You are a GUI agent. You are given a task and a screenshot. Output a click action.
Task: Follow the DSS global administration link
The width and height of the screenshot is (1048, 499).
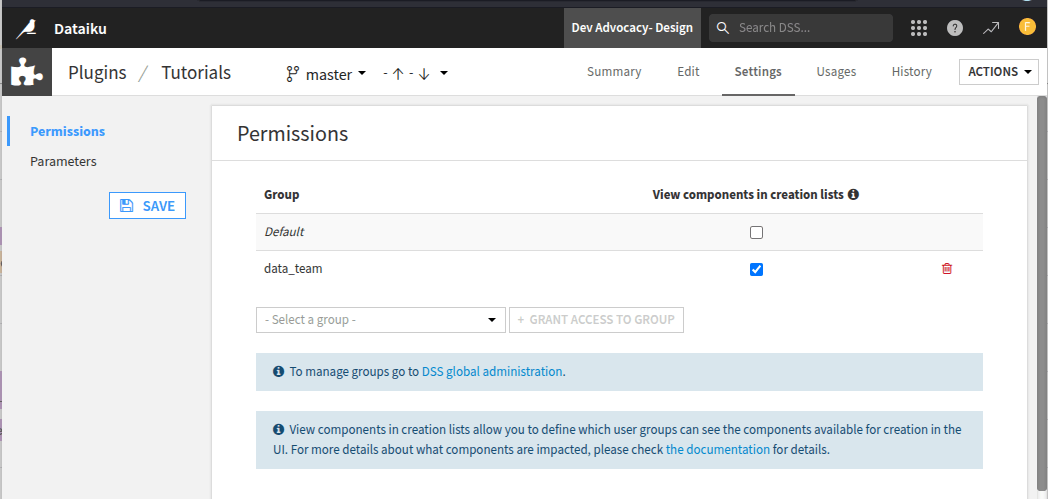pyautogui.click(x=492, y=371)
